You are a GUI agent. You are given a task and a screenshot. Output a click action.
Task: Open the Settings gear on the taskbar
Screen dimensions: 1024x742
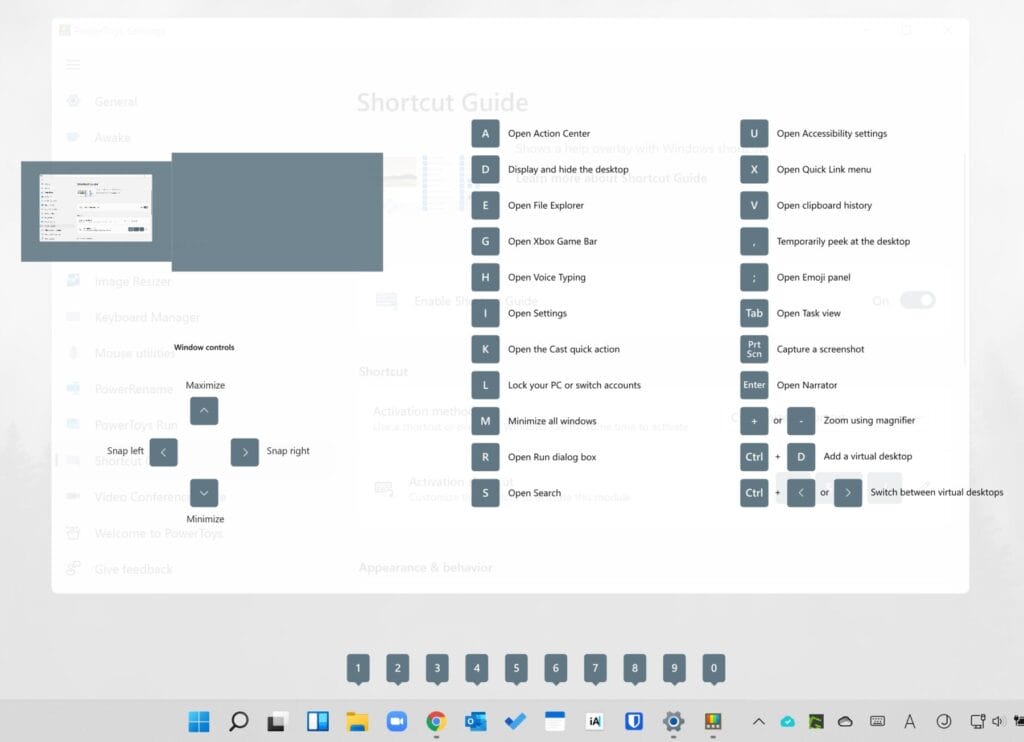click(673, 721)
